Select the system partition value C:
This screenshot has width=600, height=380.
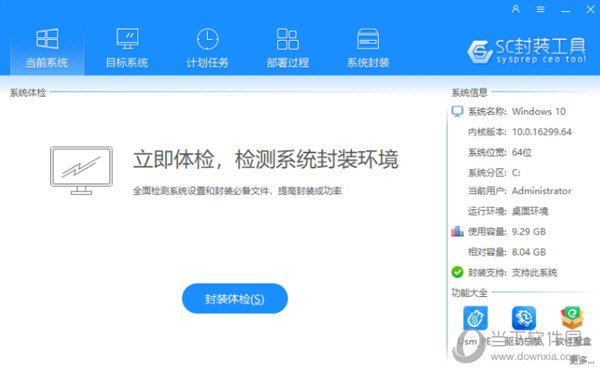(516, 173)
